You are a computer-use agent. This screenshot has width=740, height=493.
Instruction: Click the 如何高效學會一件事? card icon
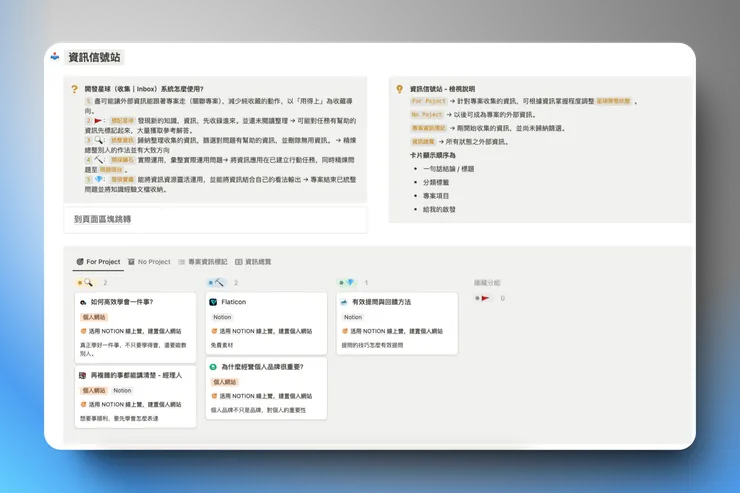pos(83,302)
